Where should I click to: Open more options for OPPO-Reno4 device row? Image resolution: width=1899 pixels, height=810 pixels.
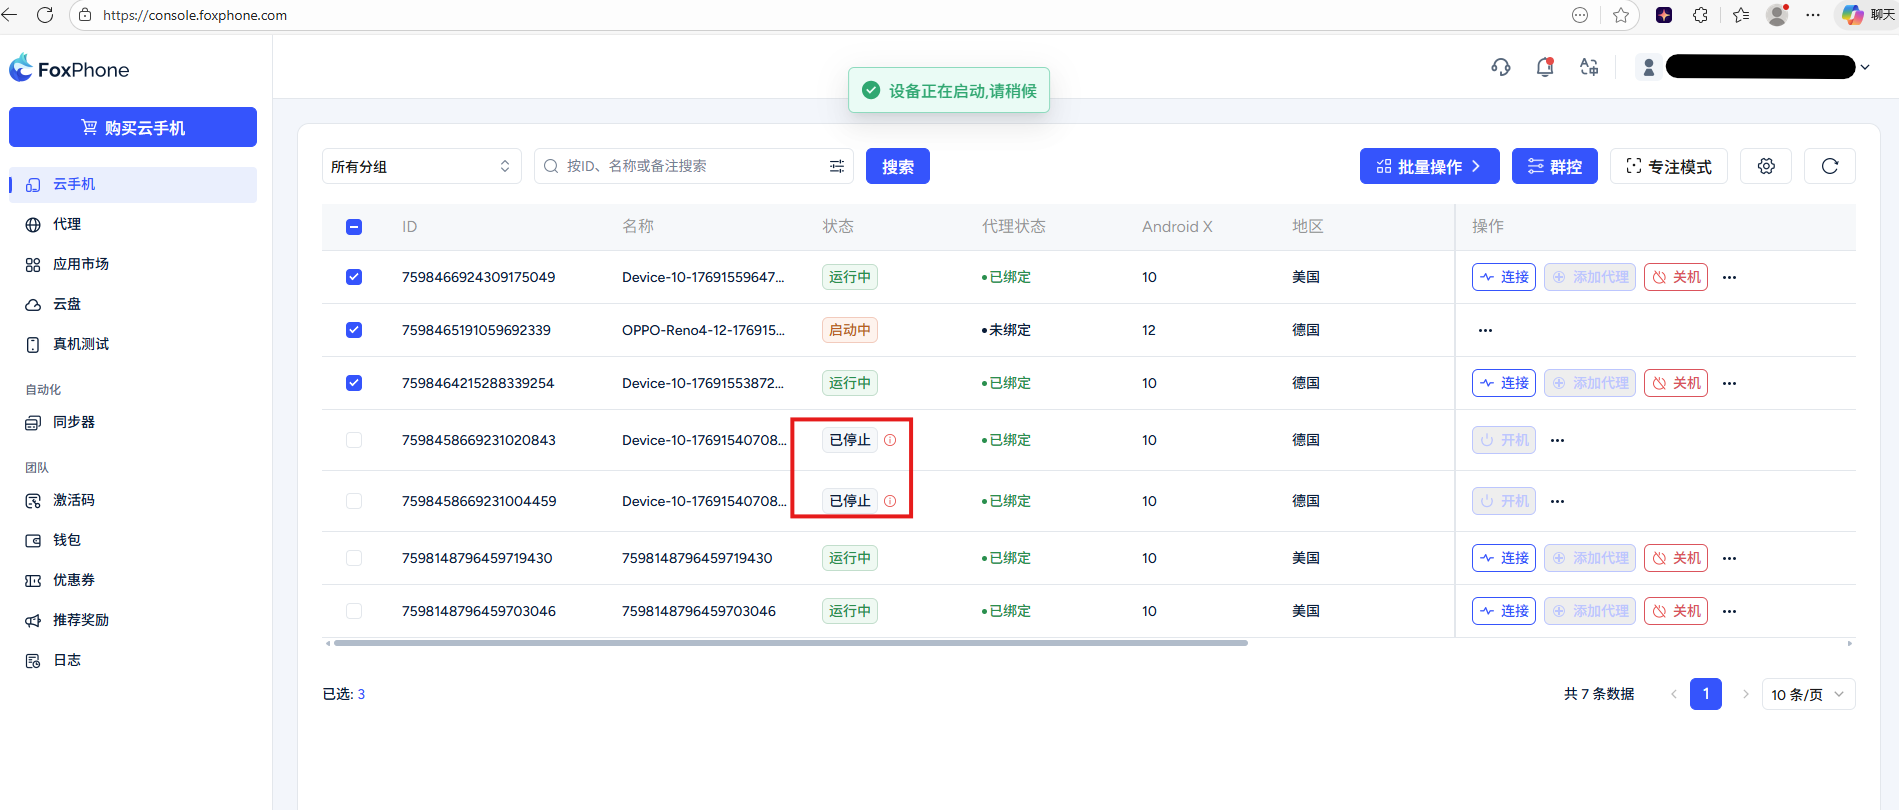click(1485, 330)
